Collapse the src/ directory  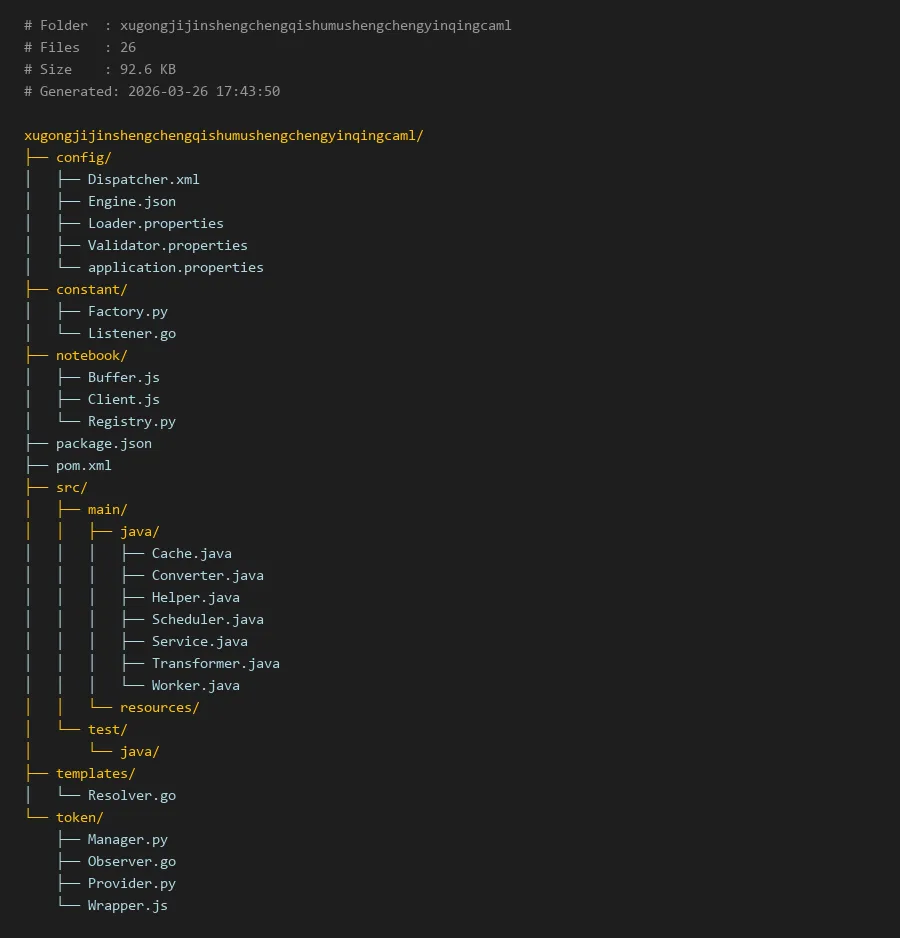click(71, 487)
